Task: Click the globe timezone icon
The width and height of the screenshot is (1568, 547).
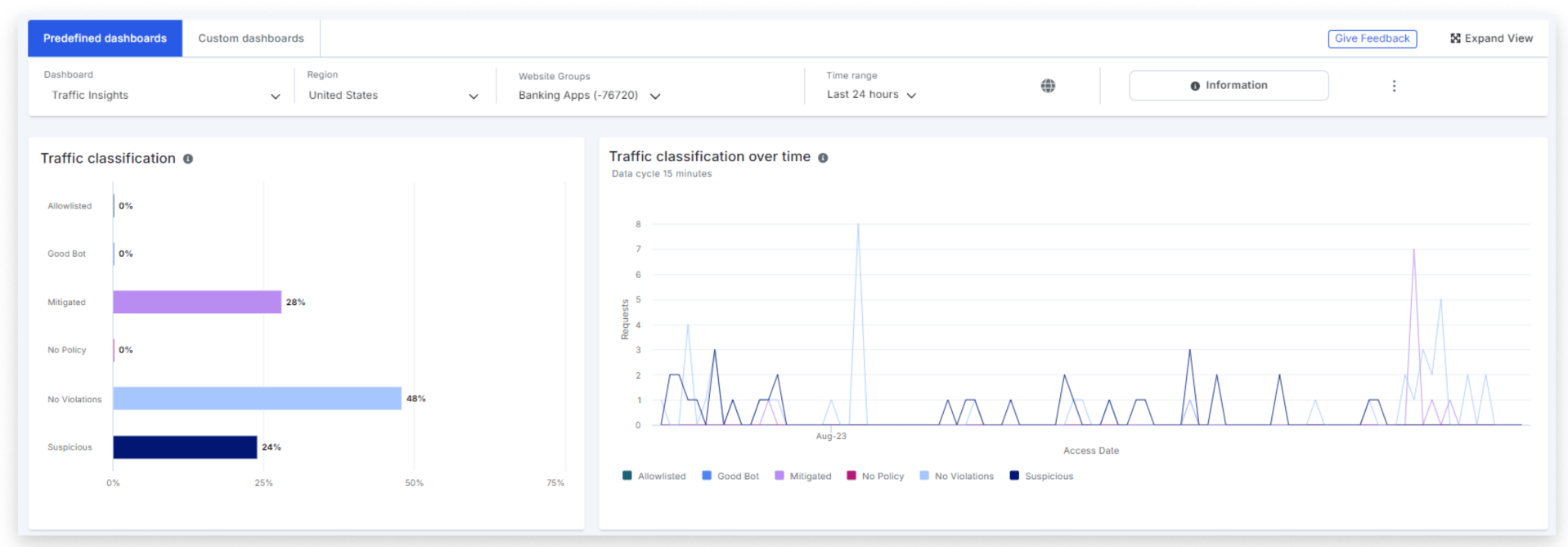Action: 1048,86
